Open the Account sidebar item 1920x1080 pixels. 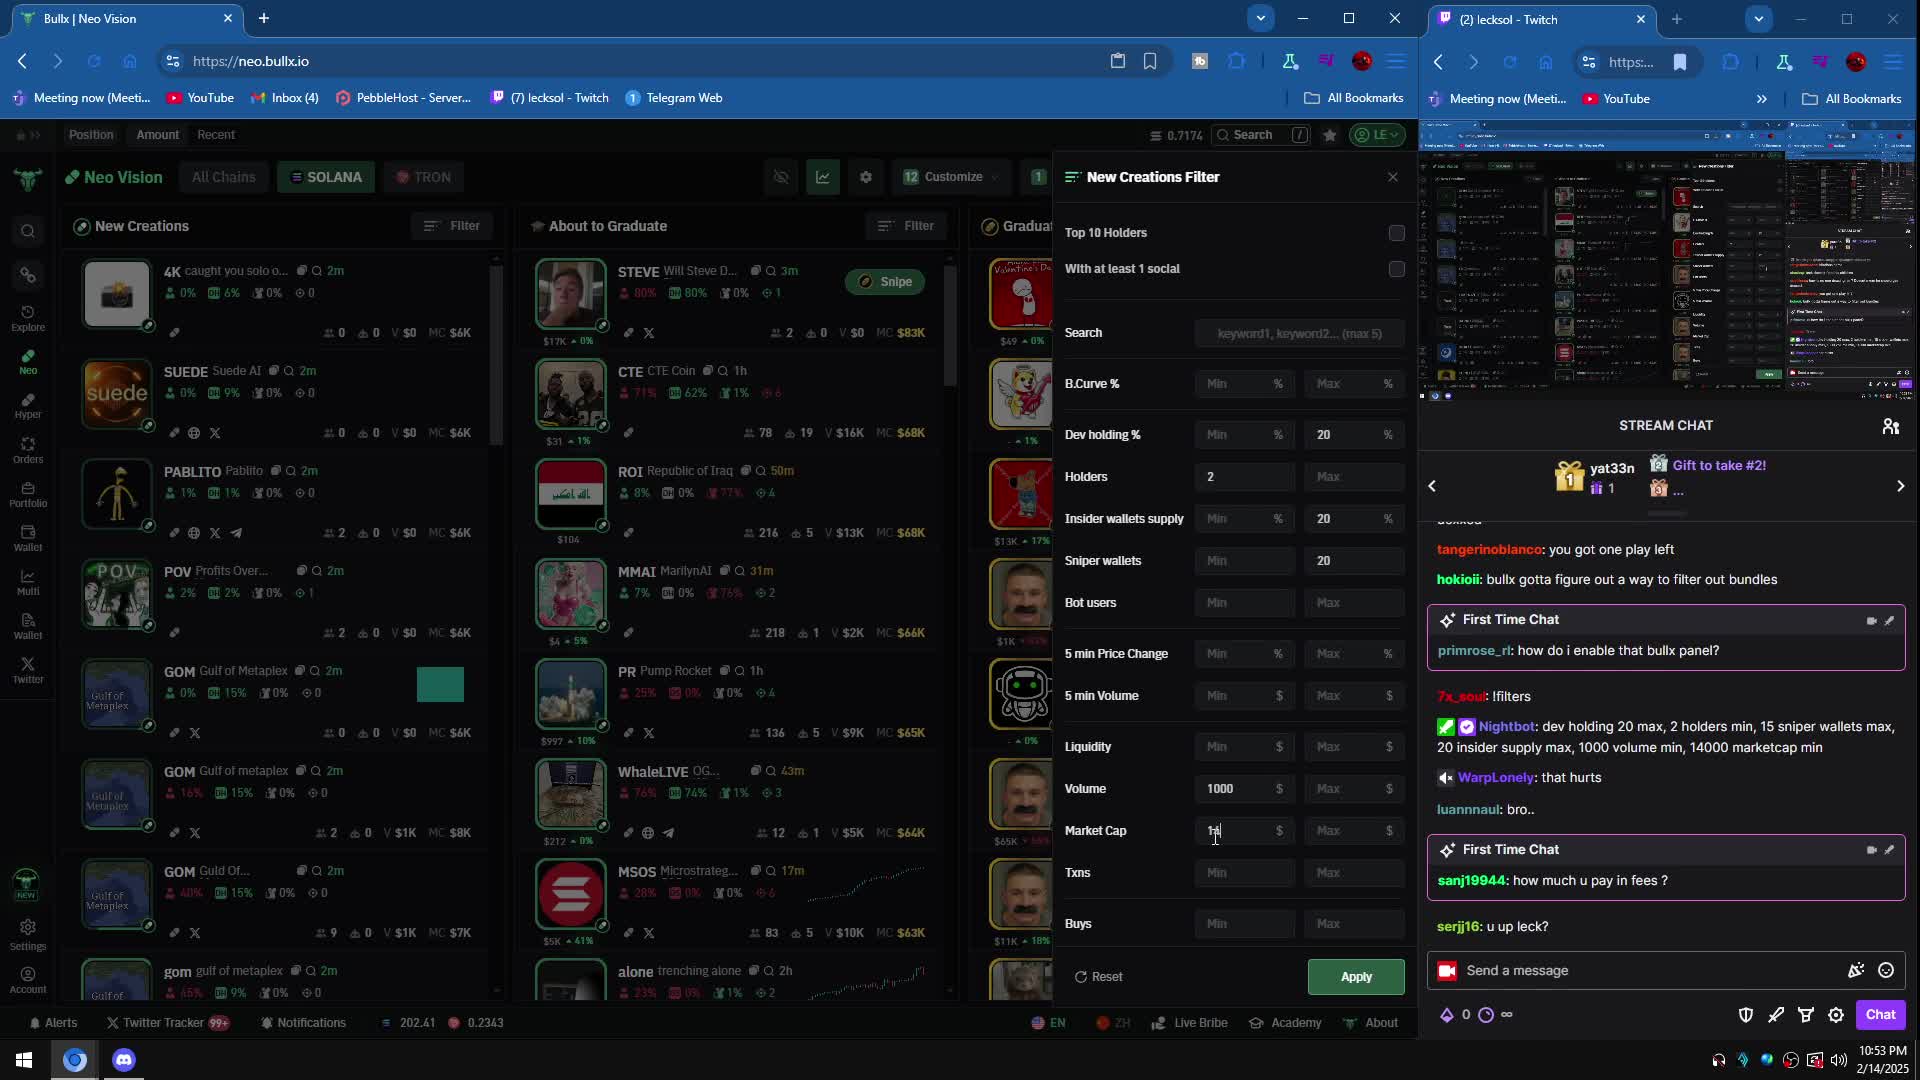(28, 980)
